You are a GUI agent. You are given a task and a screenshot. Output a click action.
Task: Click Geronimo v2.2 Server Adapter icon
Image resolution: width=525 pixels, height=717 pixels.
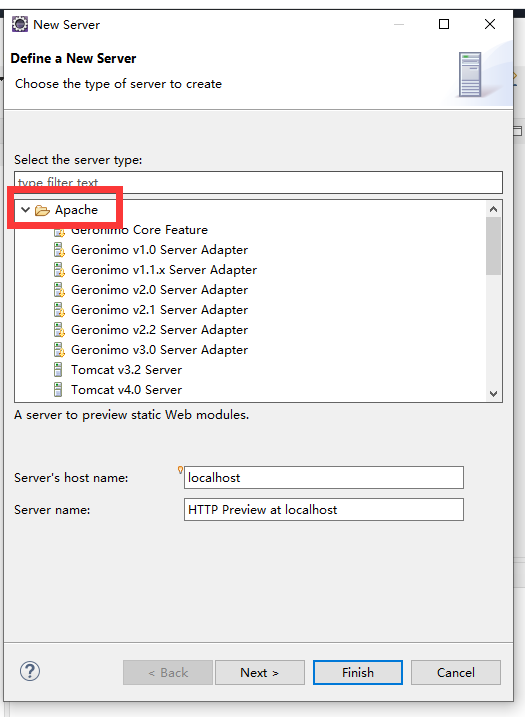[59, 330]
